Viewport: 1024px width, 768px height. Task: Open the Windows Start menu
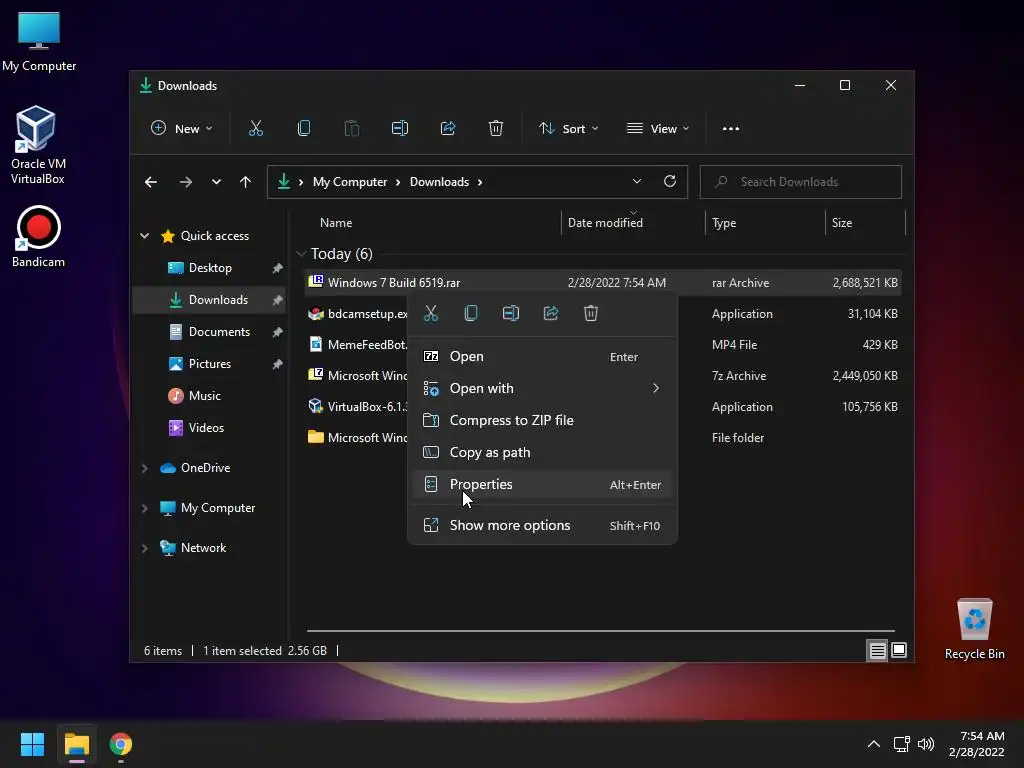(x=32, y=744)
